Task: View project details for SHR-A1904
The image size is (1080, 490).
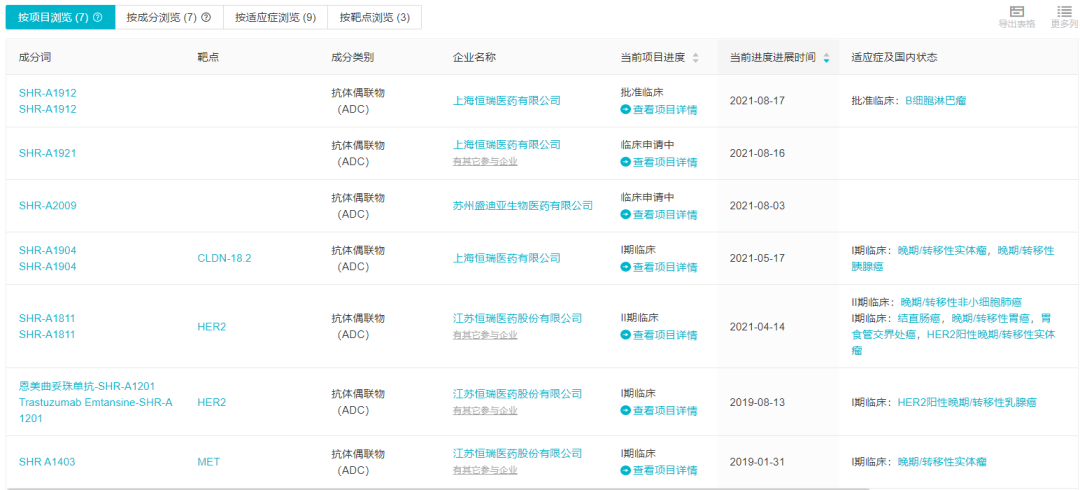Action: [658, 267]
